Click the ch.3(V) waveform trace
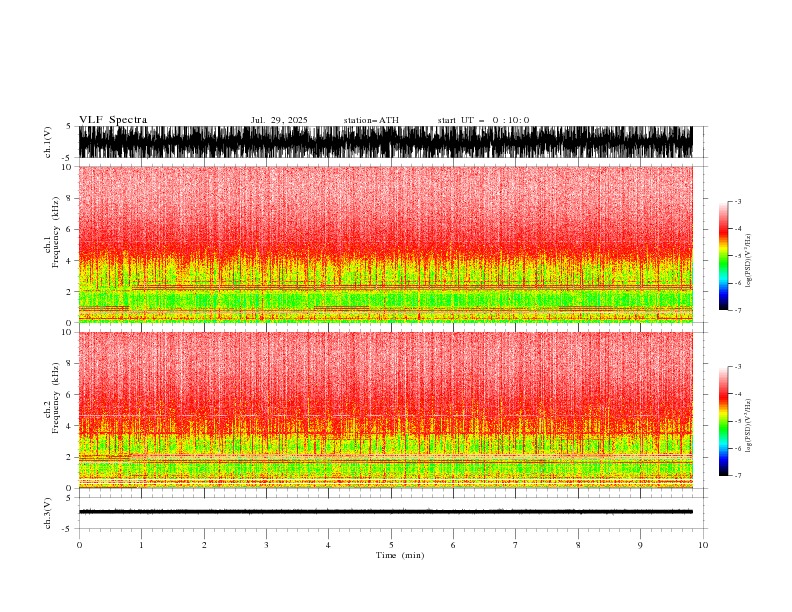The image size is (792, 612). (x=386, y=512)
